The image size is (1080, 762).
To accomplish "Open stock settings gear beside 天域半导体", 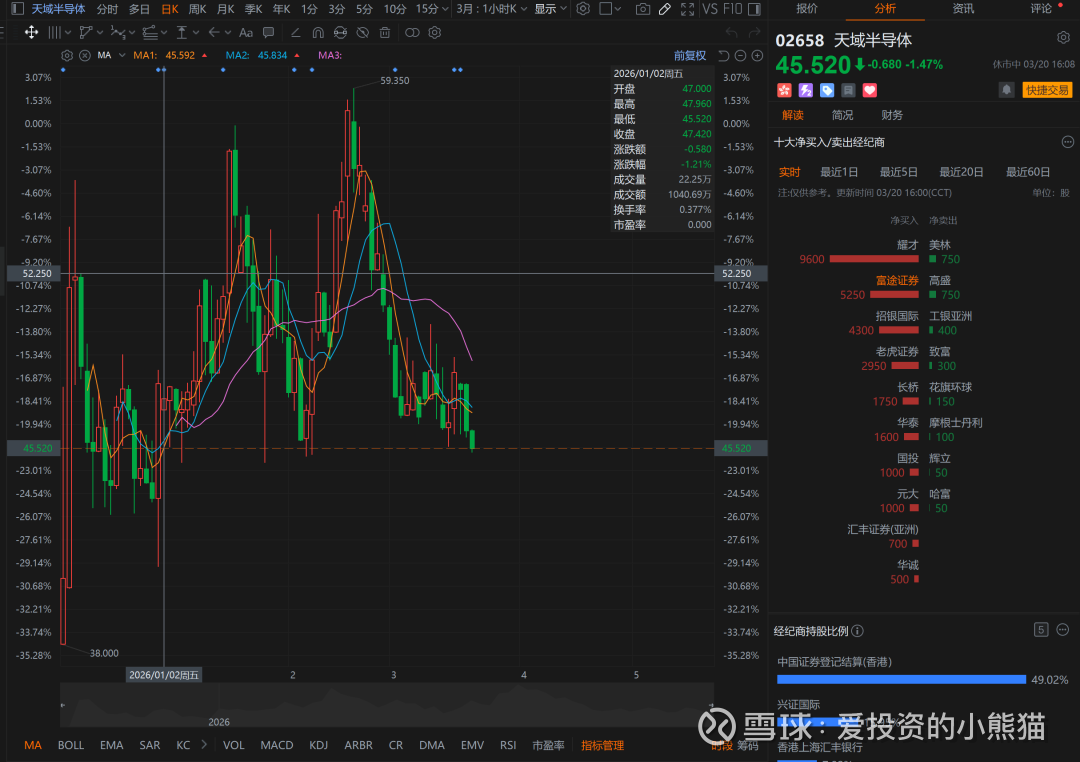I will [1063, 38].
